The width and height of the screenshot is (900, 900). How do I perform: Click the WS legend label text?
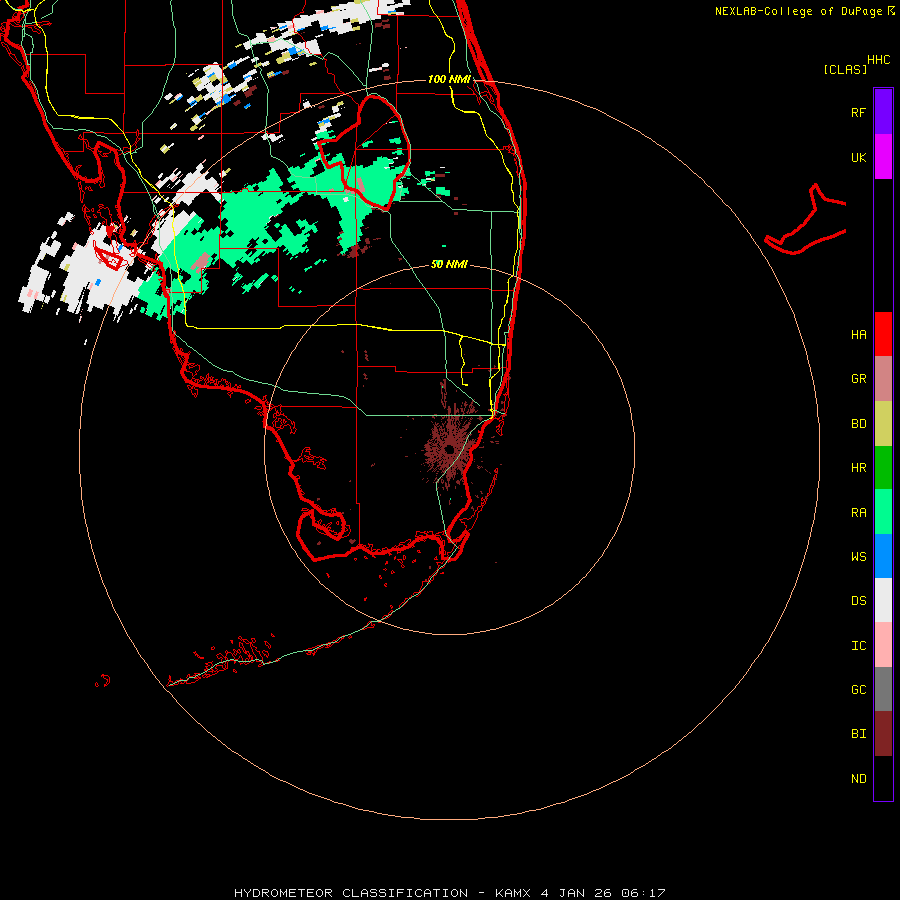858,557
